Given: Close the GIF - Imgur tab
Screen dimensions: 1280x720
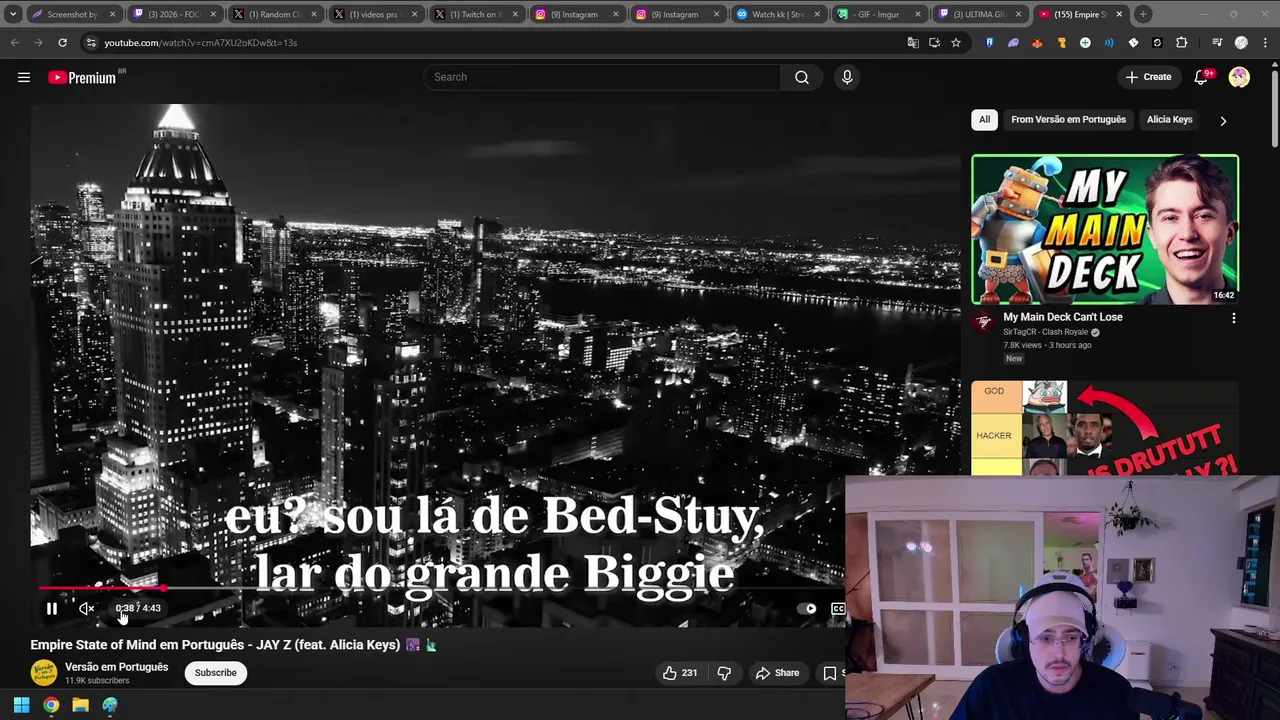Looking at the screenshot, I should (918, 14).
